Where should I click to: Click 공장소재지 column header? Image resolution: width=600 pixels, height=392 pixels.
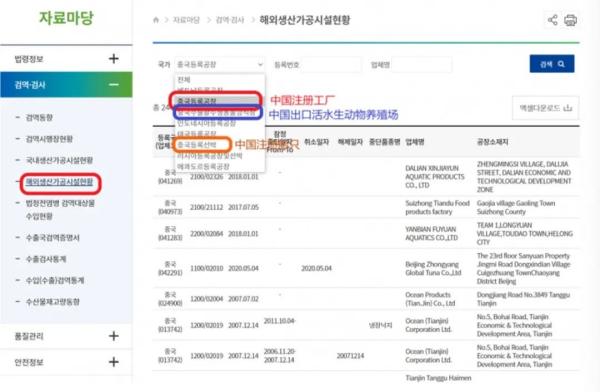(492, 142)
